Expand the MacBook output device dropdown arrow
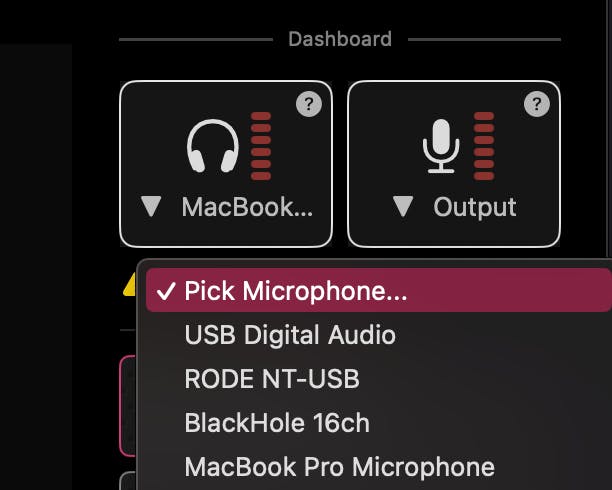 tap(151, 207)
